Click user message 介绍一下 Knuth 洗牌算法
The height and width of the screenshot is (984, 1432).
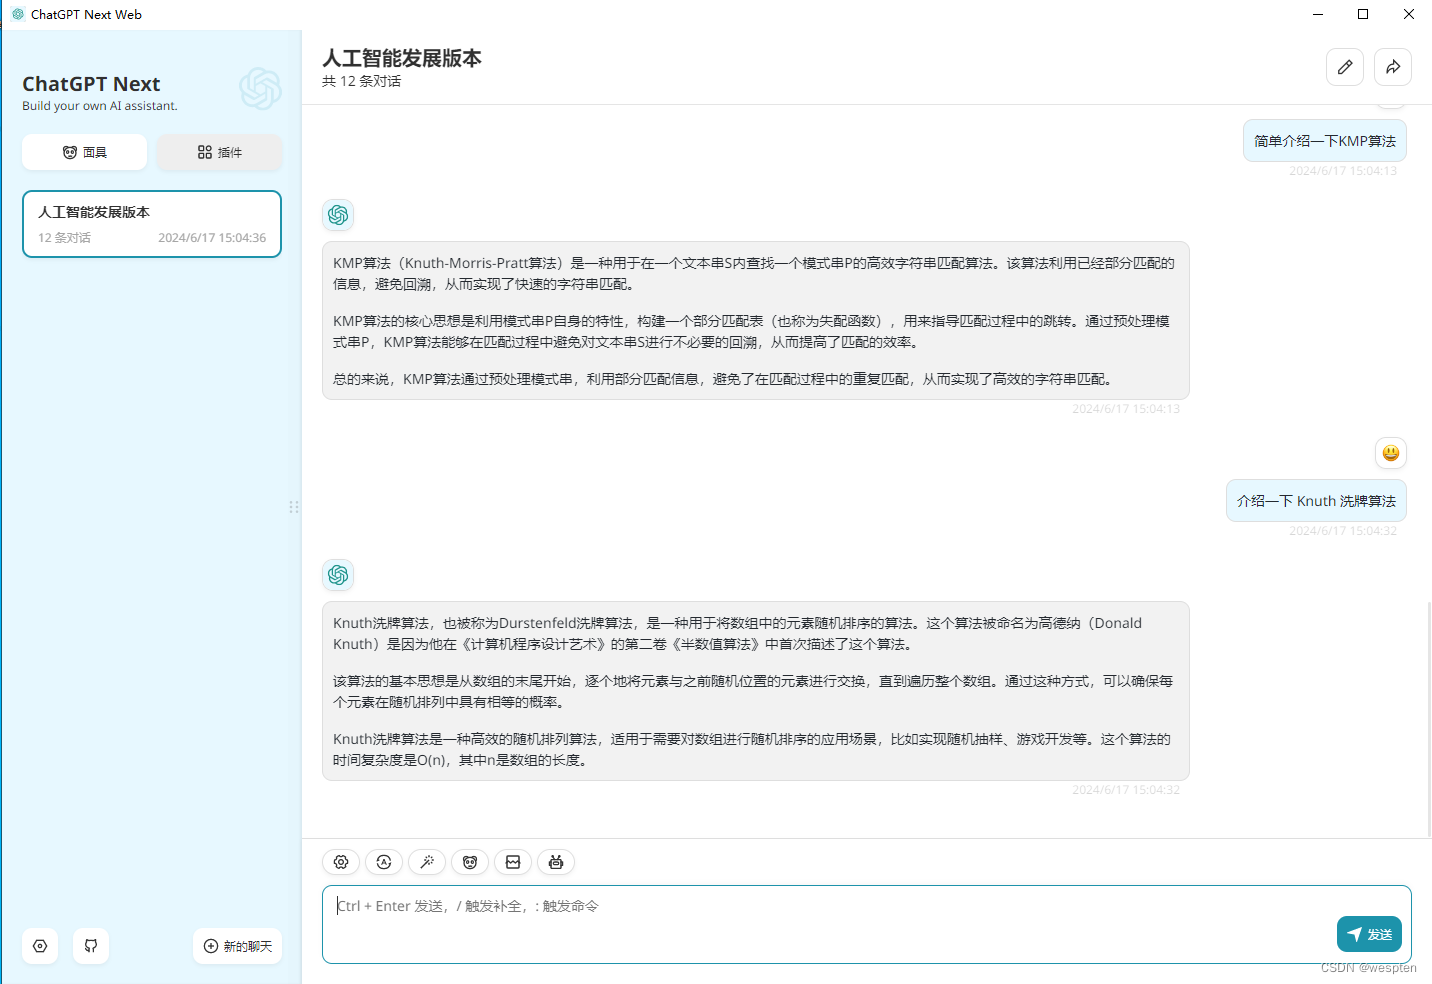tap(1316, 501)
